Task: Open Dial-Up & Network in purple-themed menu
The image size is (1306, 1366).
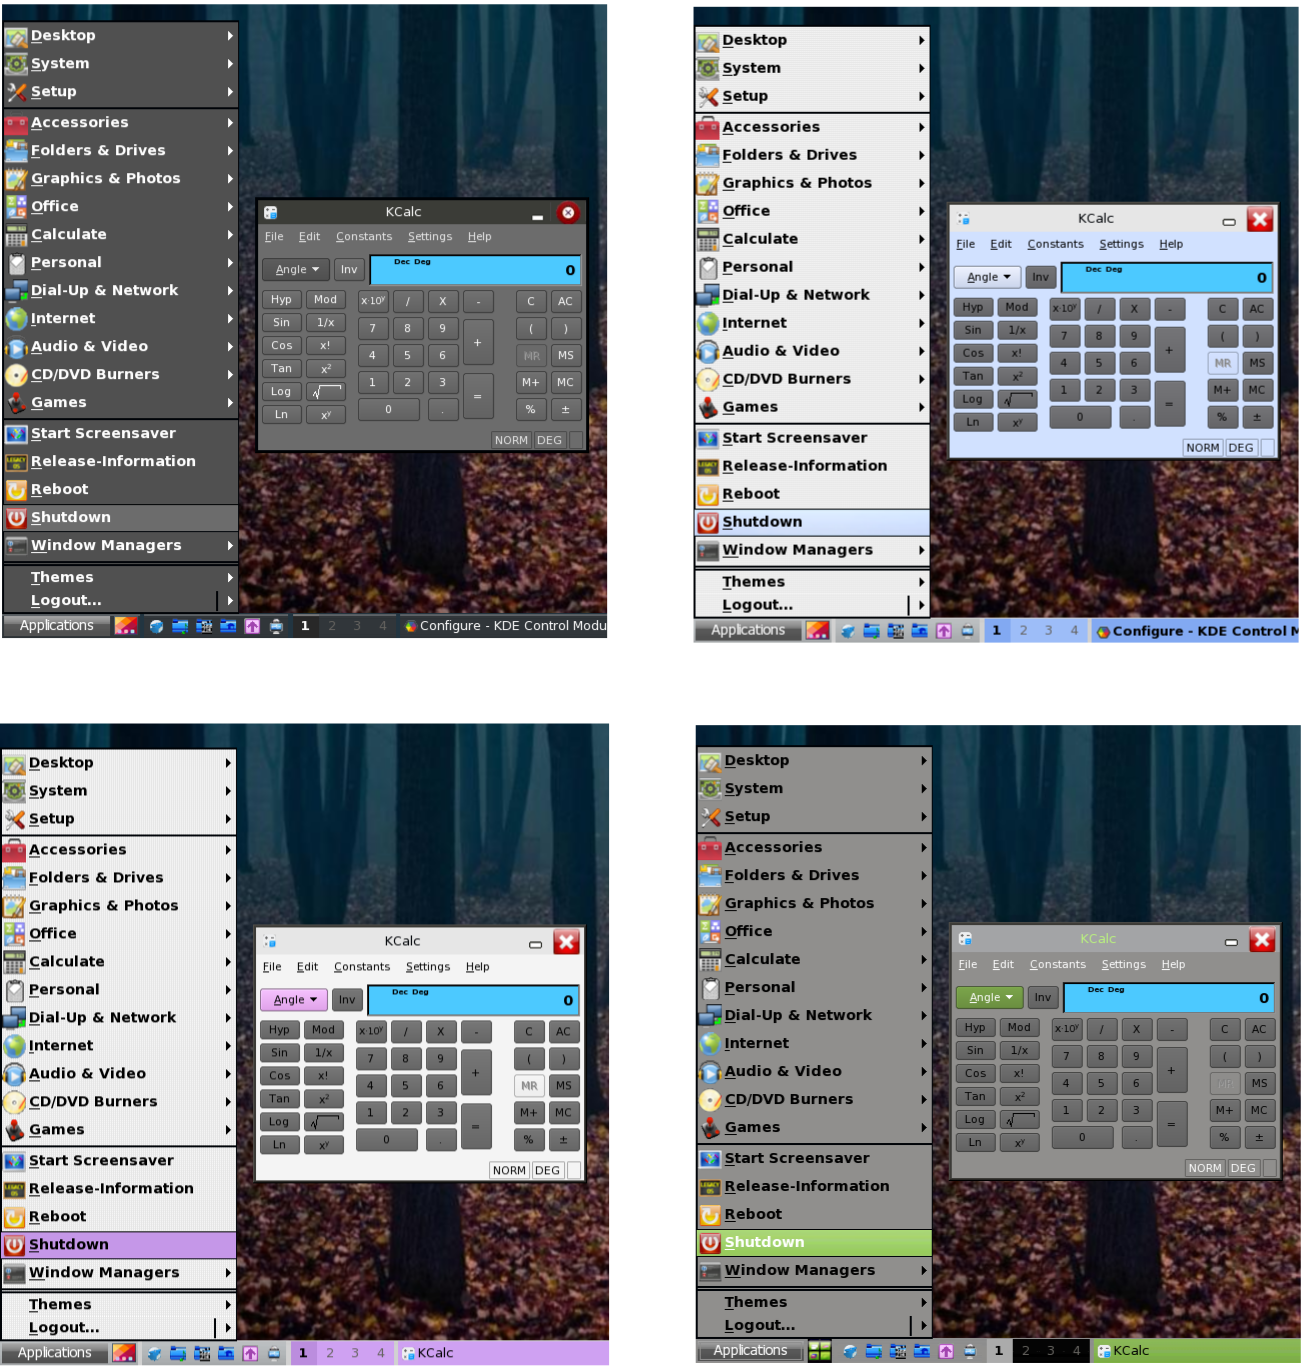Action: tap(118, 1017)
